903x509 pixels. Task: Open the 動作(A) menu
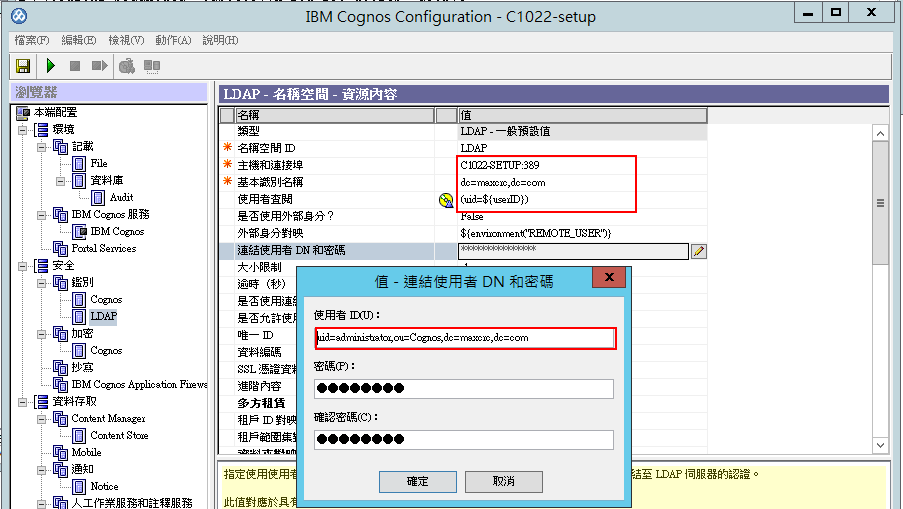coord(173,40)
